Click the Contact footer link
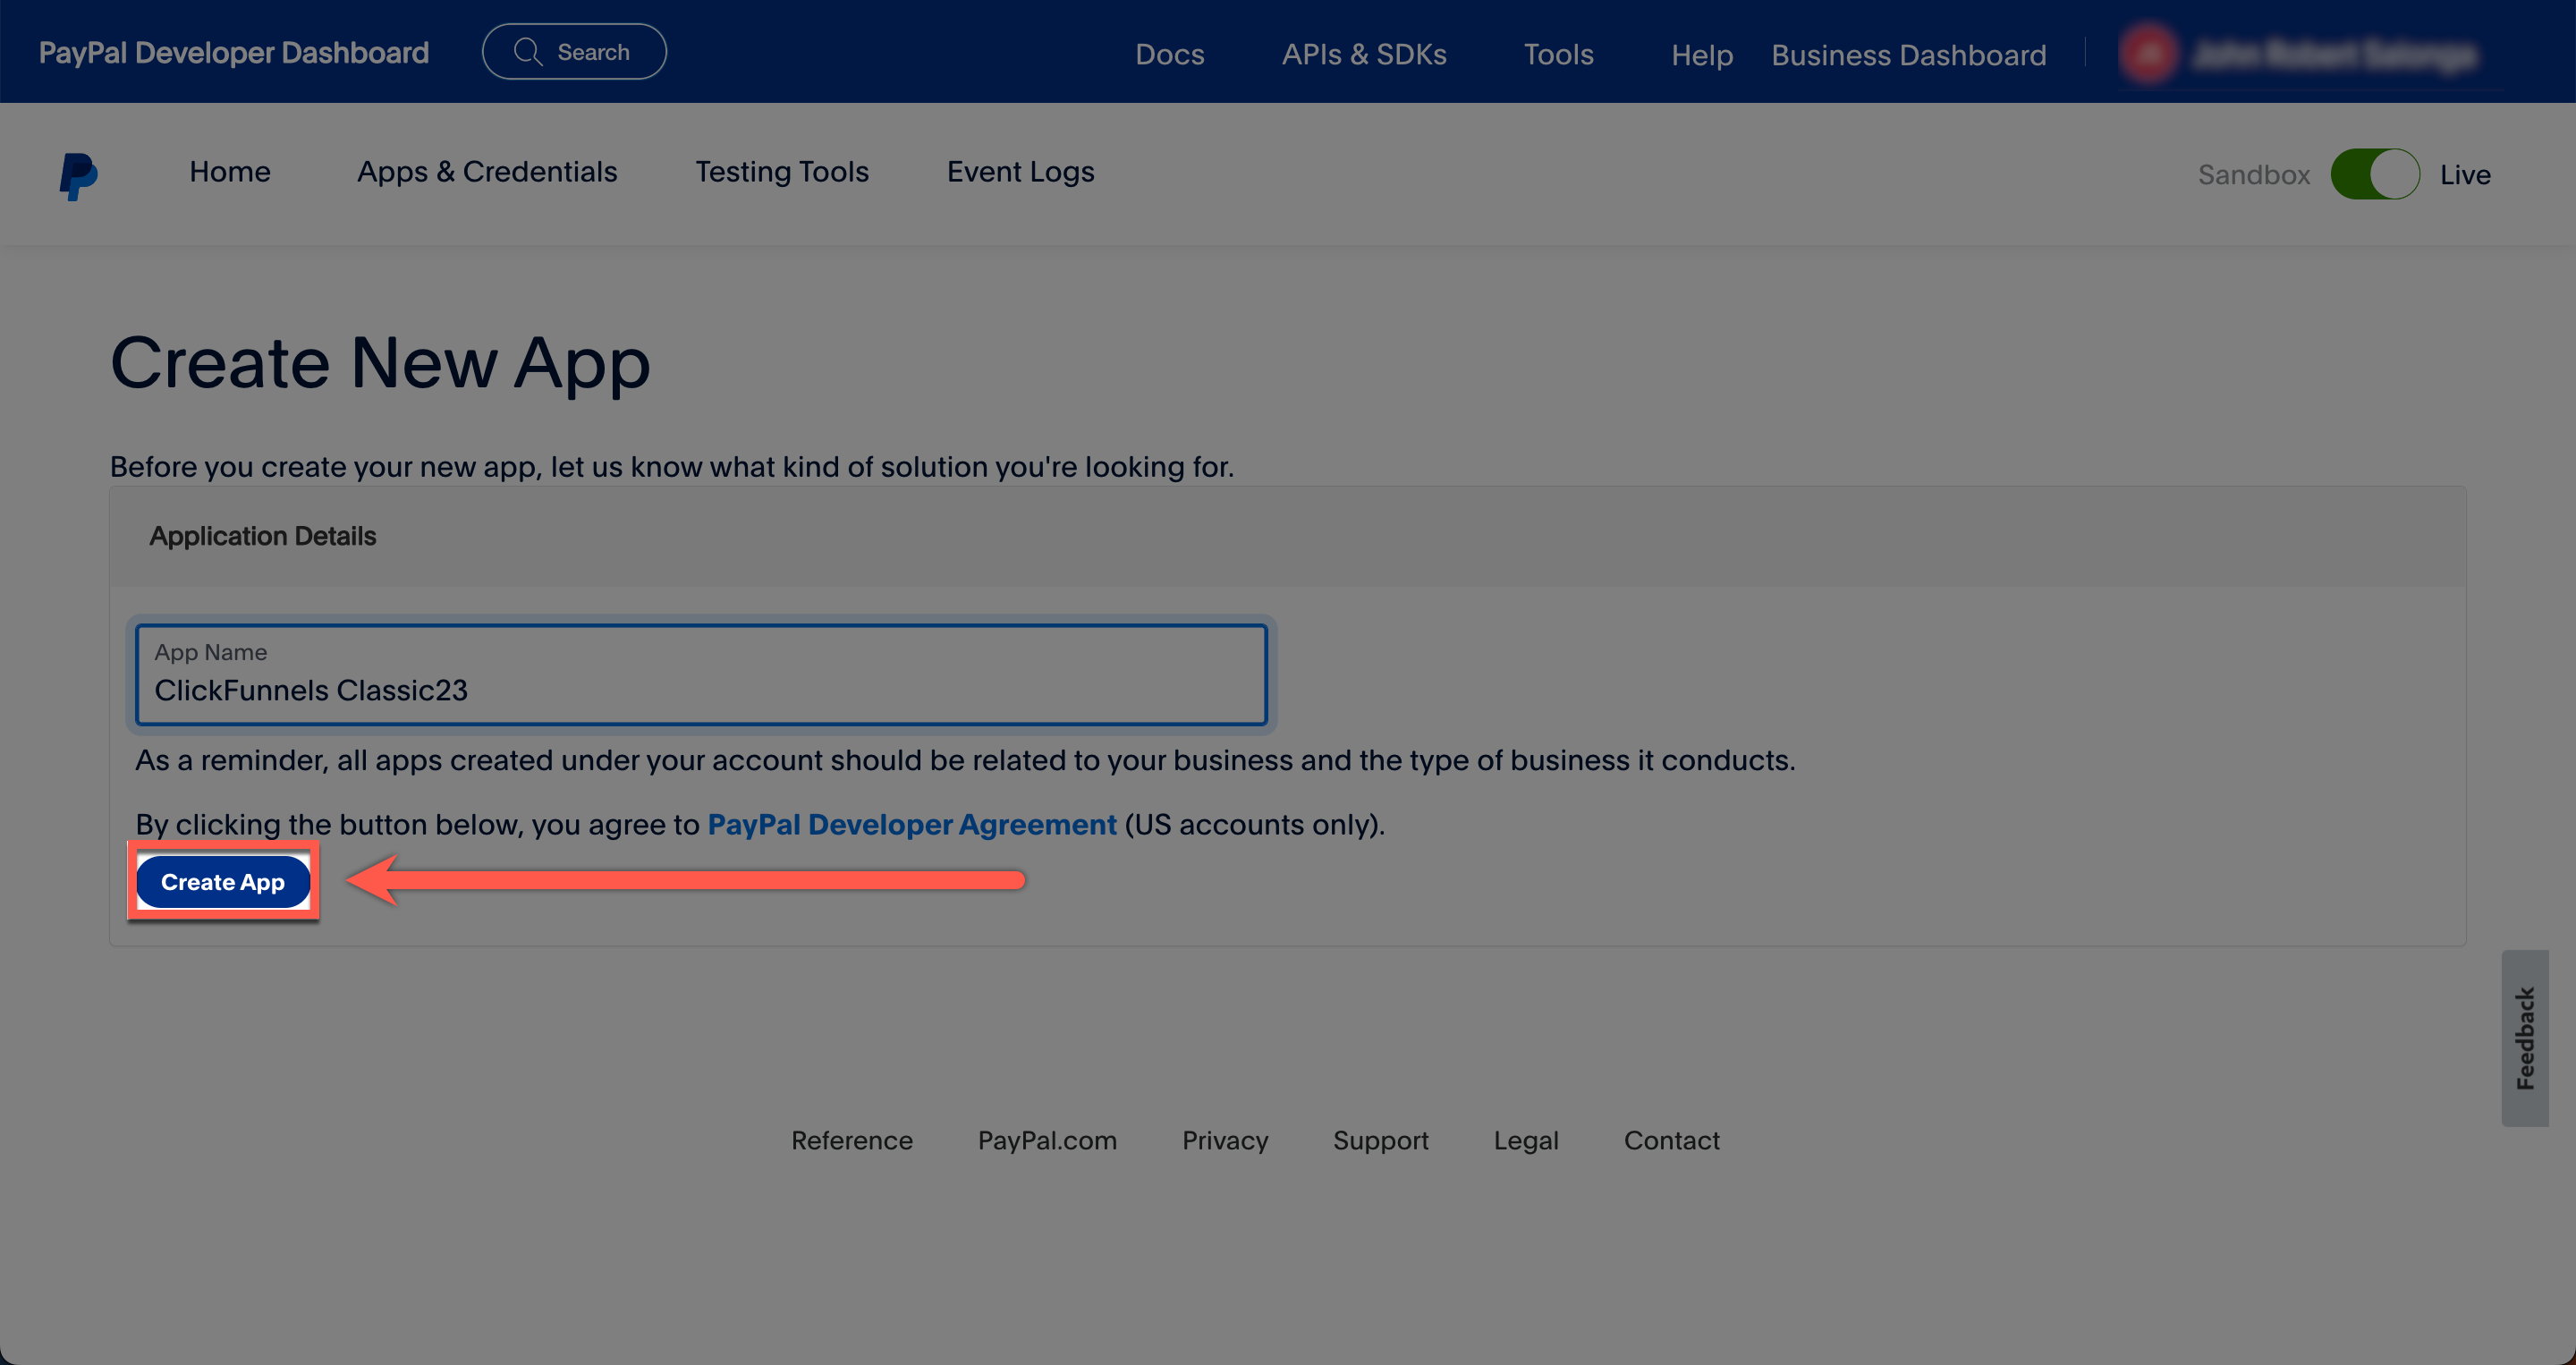This screenshot has width=2576, height=1365. click(x=1671, y=1140)
